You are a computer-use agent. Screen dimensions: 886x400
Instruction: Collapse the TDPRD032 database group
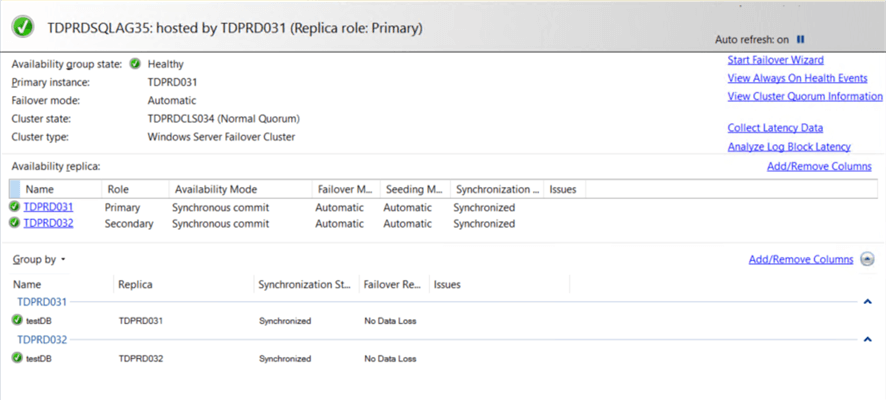(x=867, y=339)
